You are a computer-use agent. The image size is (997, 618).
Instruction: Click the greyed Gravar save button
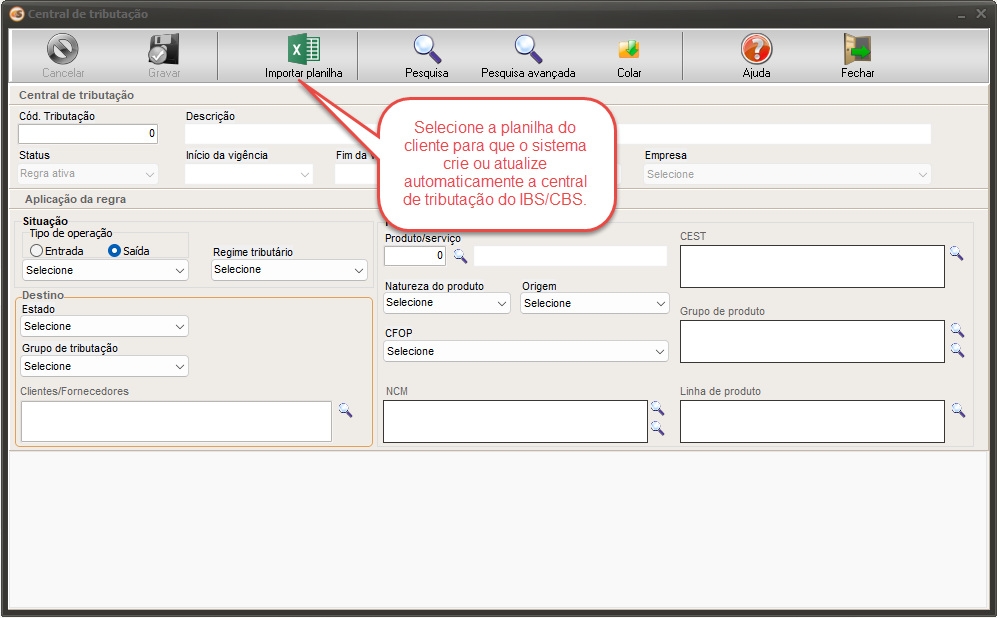coord(162,48)
